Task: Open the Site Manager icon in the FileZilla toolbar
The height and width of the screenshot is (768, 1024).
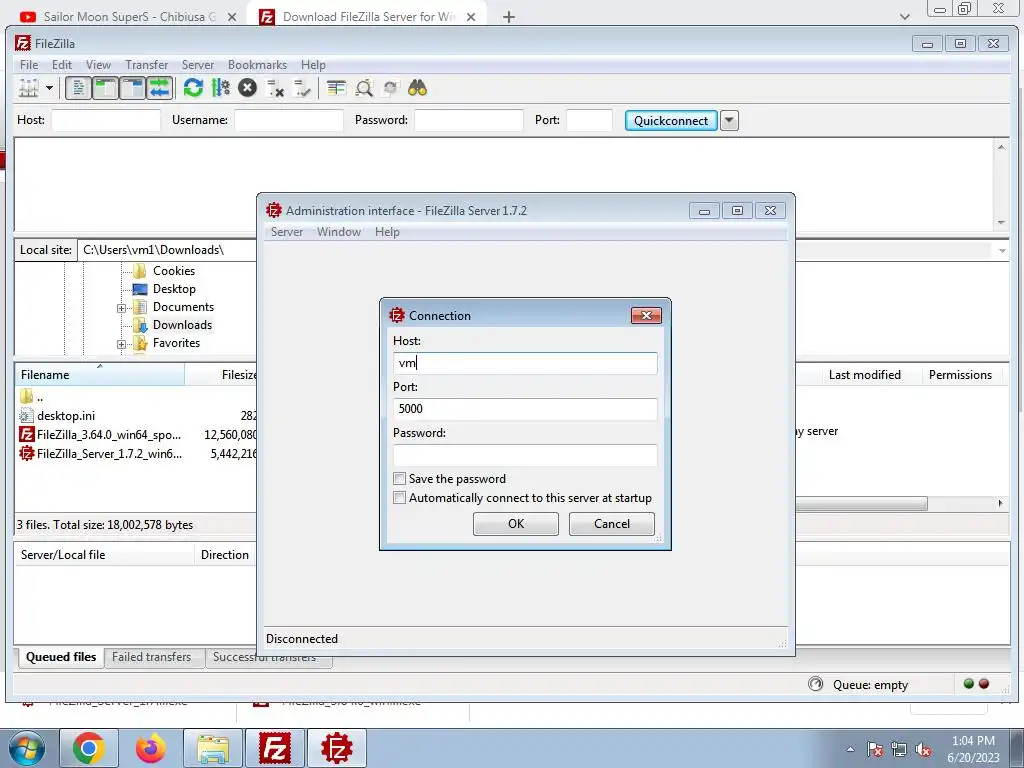Action: tap(28, 88)
